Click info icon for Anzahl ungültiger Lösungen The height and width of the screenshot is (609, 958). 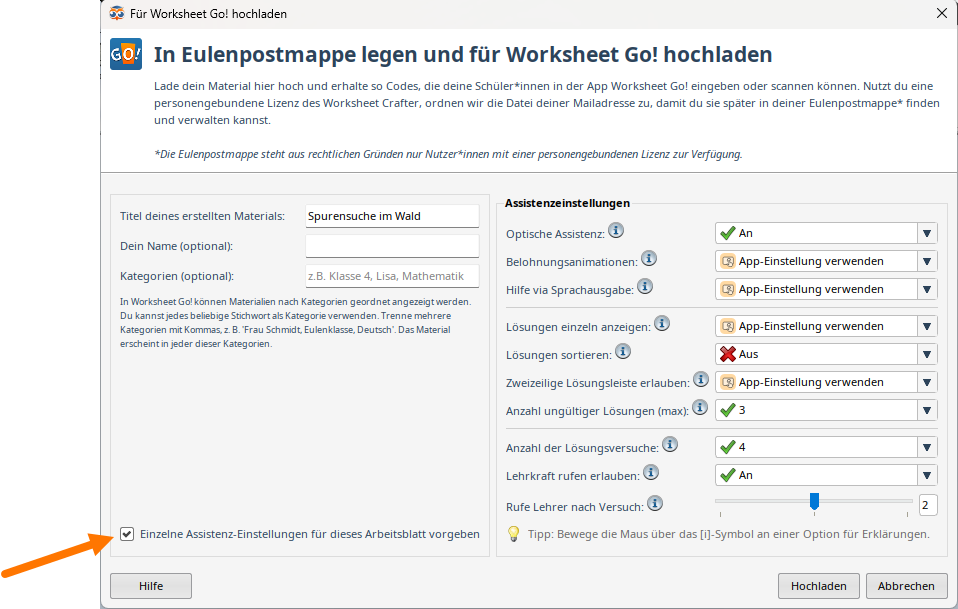(x=700, y=407)
